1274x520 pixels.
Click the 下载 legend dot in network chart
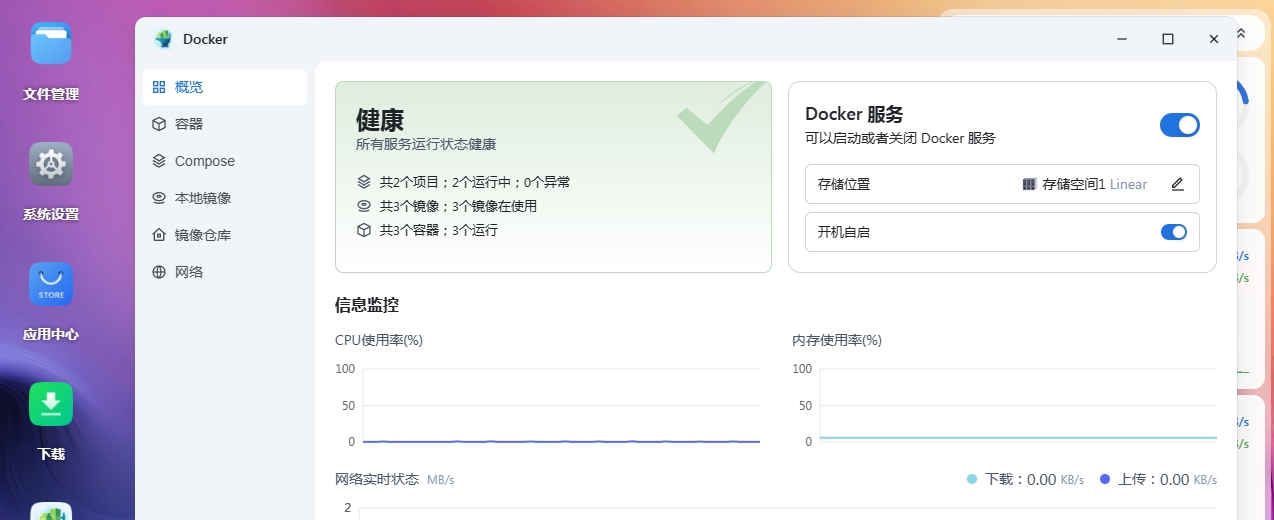point(972,480)
